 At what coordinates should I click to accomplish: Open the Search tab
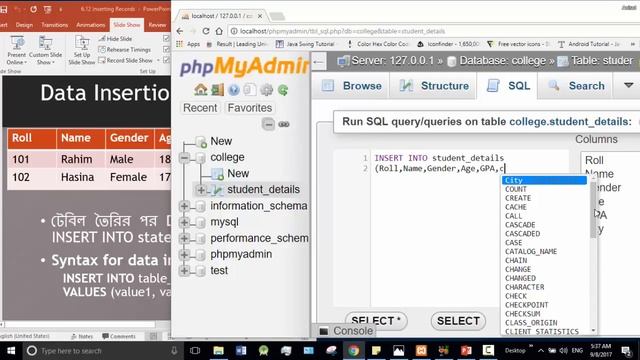(x=575, y=86)
